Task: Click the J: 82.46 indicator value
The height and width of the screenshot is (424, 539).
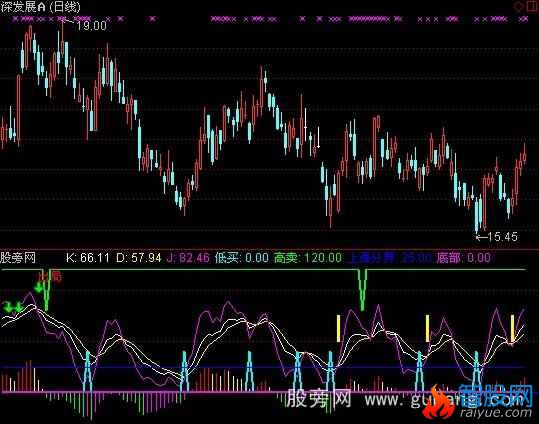Action: (188, 258)
